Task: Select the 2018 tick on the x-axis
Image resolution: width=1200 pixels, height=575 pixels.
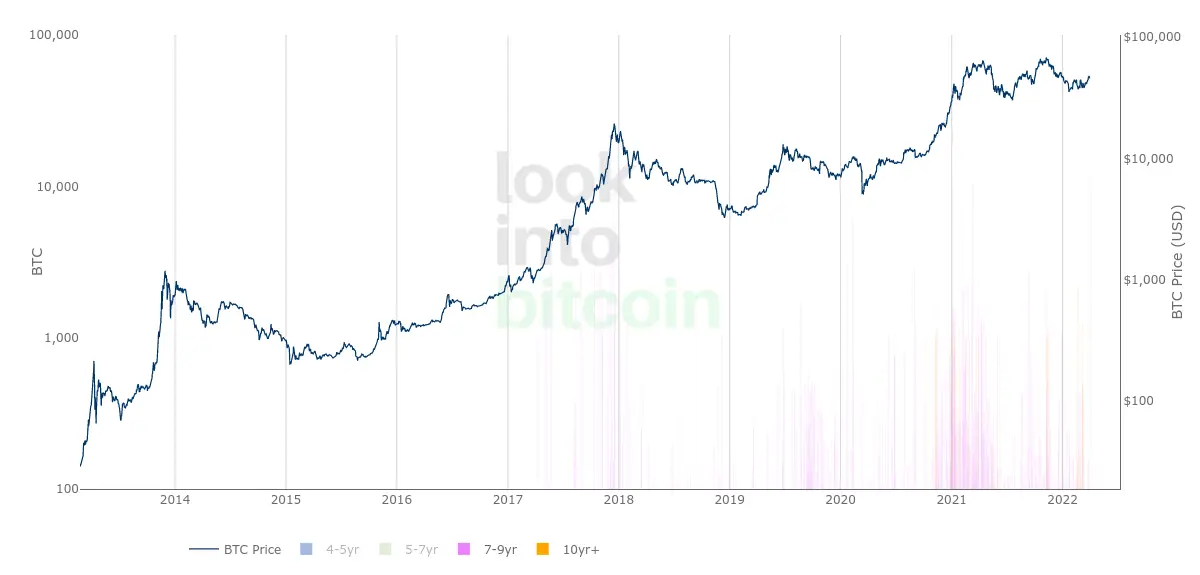Action: point(618,499)
